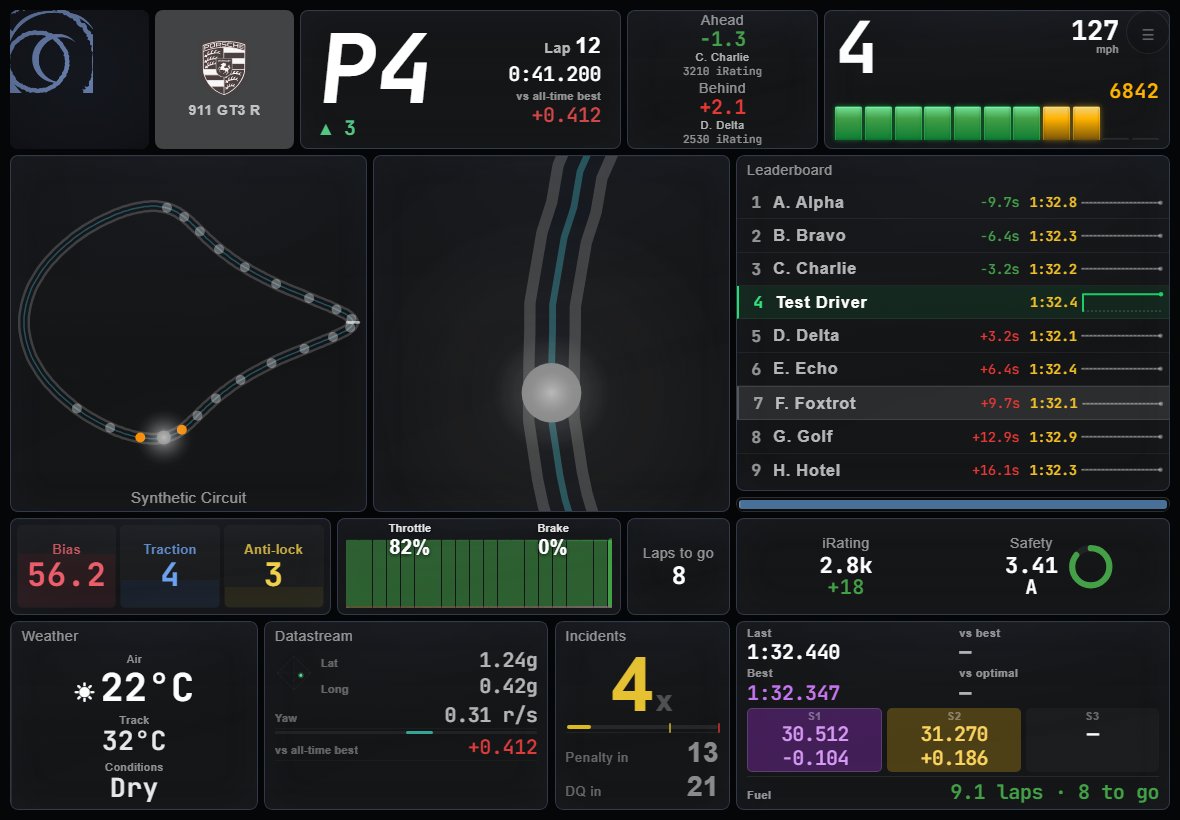Click the Best lap 1:32.347
Image resolution: width=1180 pixels, height=820 pixels.
click(x=793, y=692)
